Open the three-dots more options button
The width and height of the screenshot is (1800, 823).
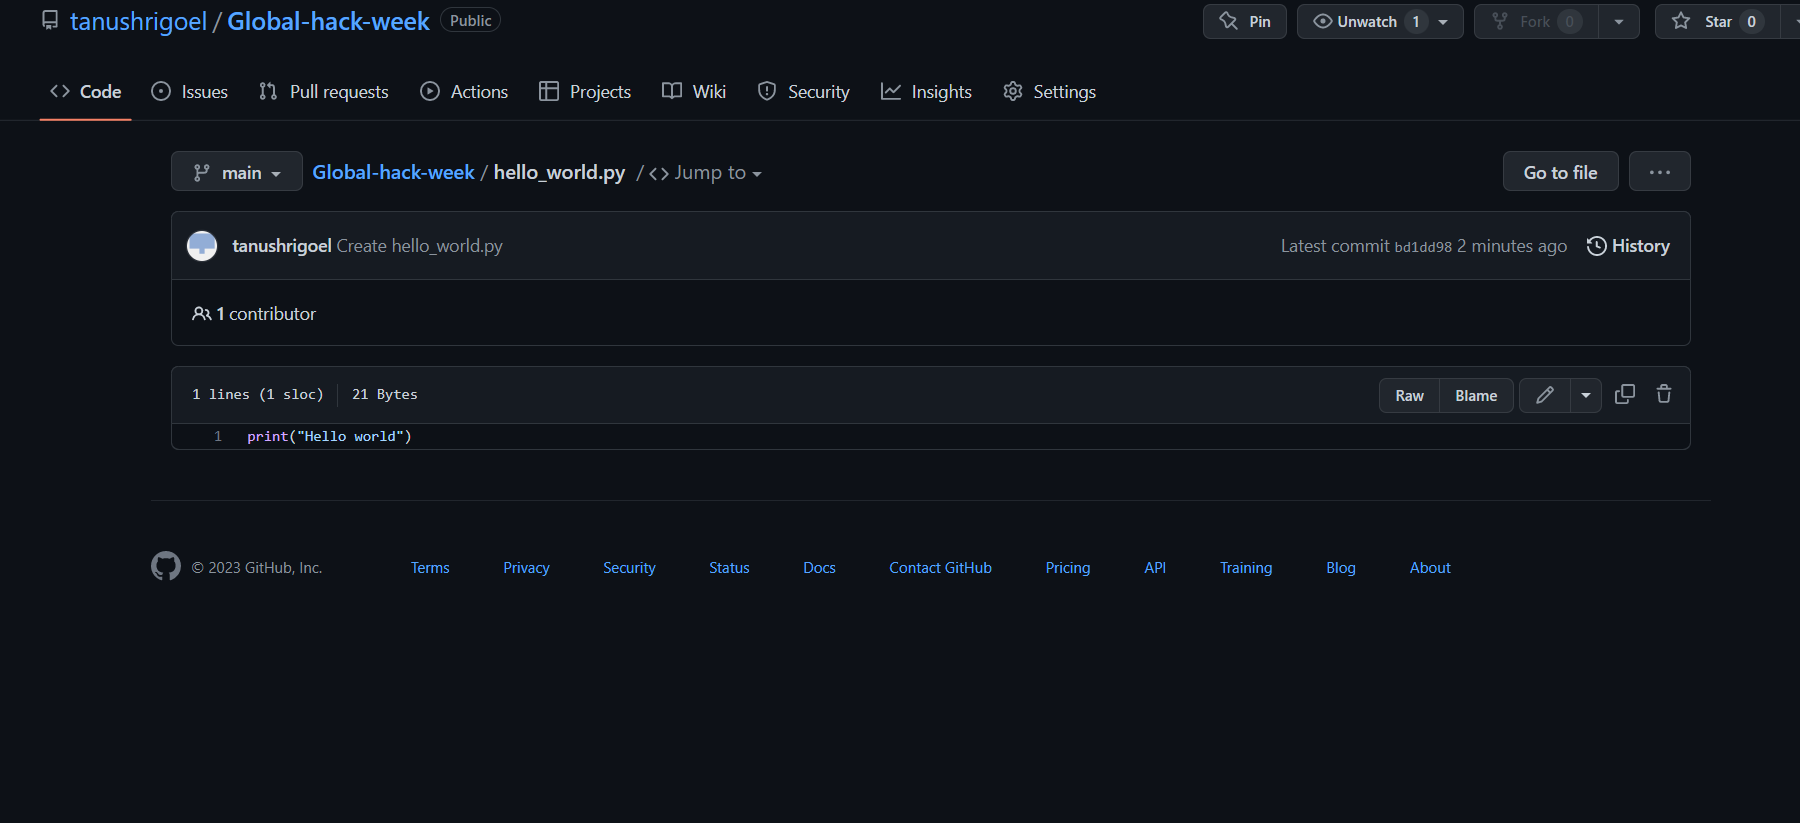coord(1660,172)
